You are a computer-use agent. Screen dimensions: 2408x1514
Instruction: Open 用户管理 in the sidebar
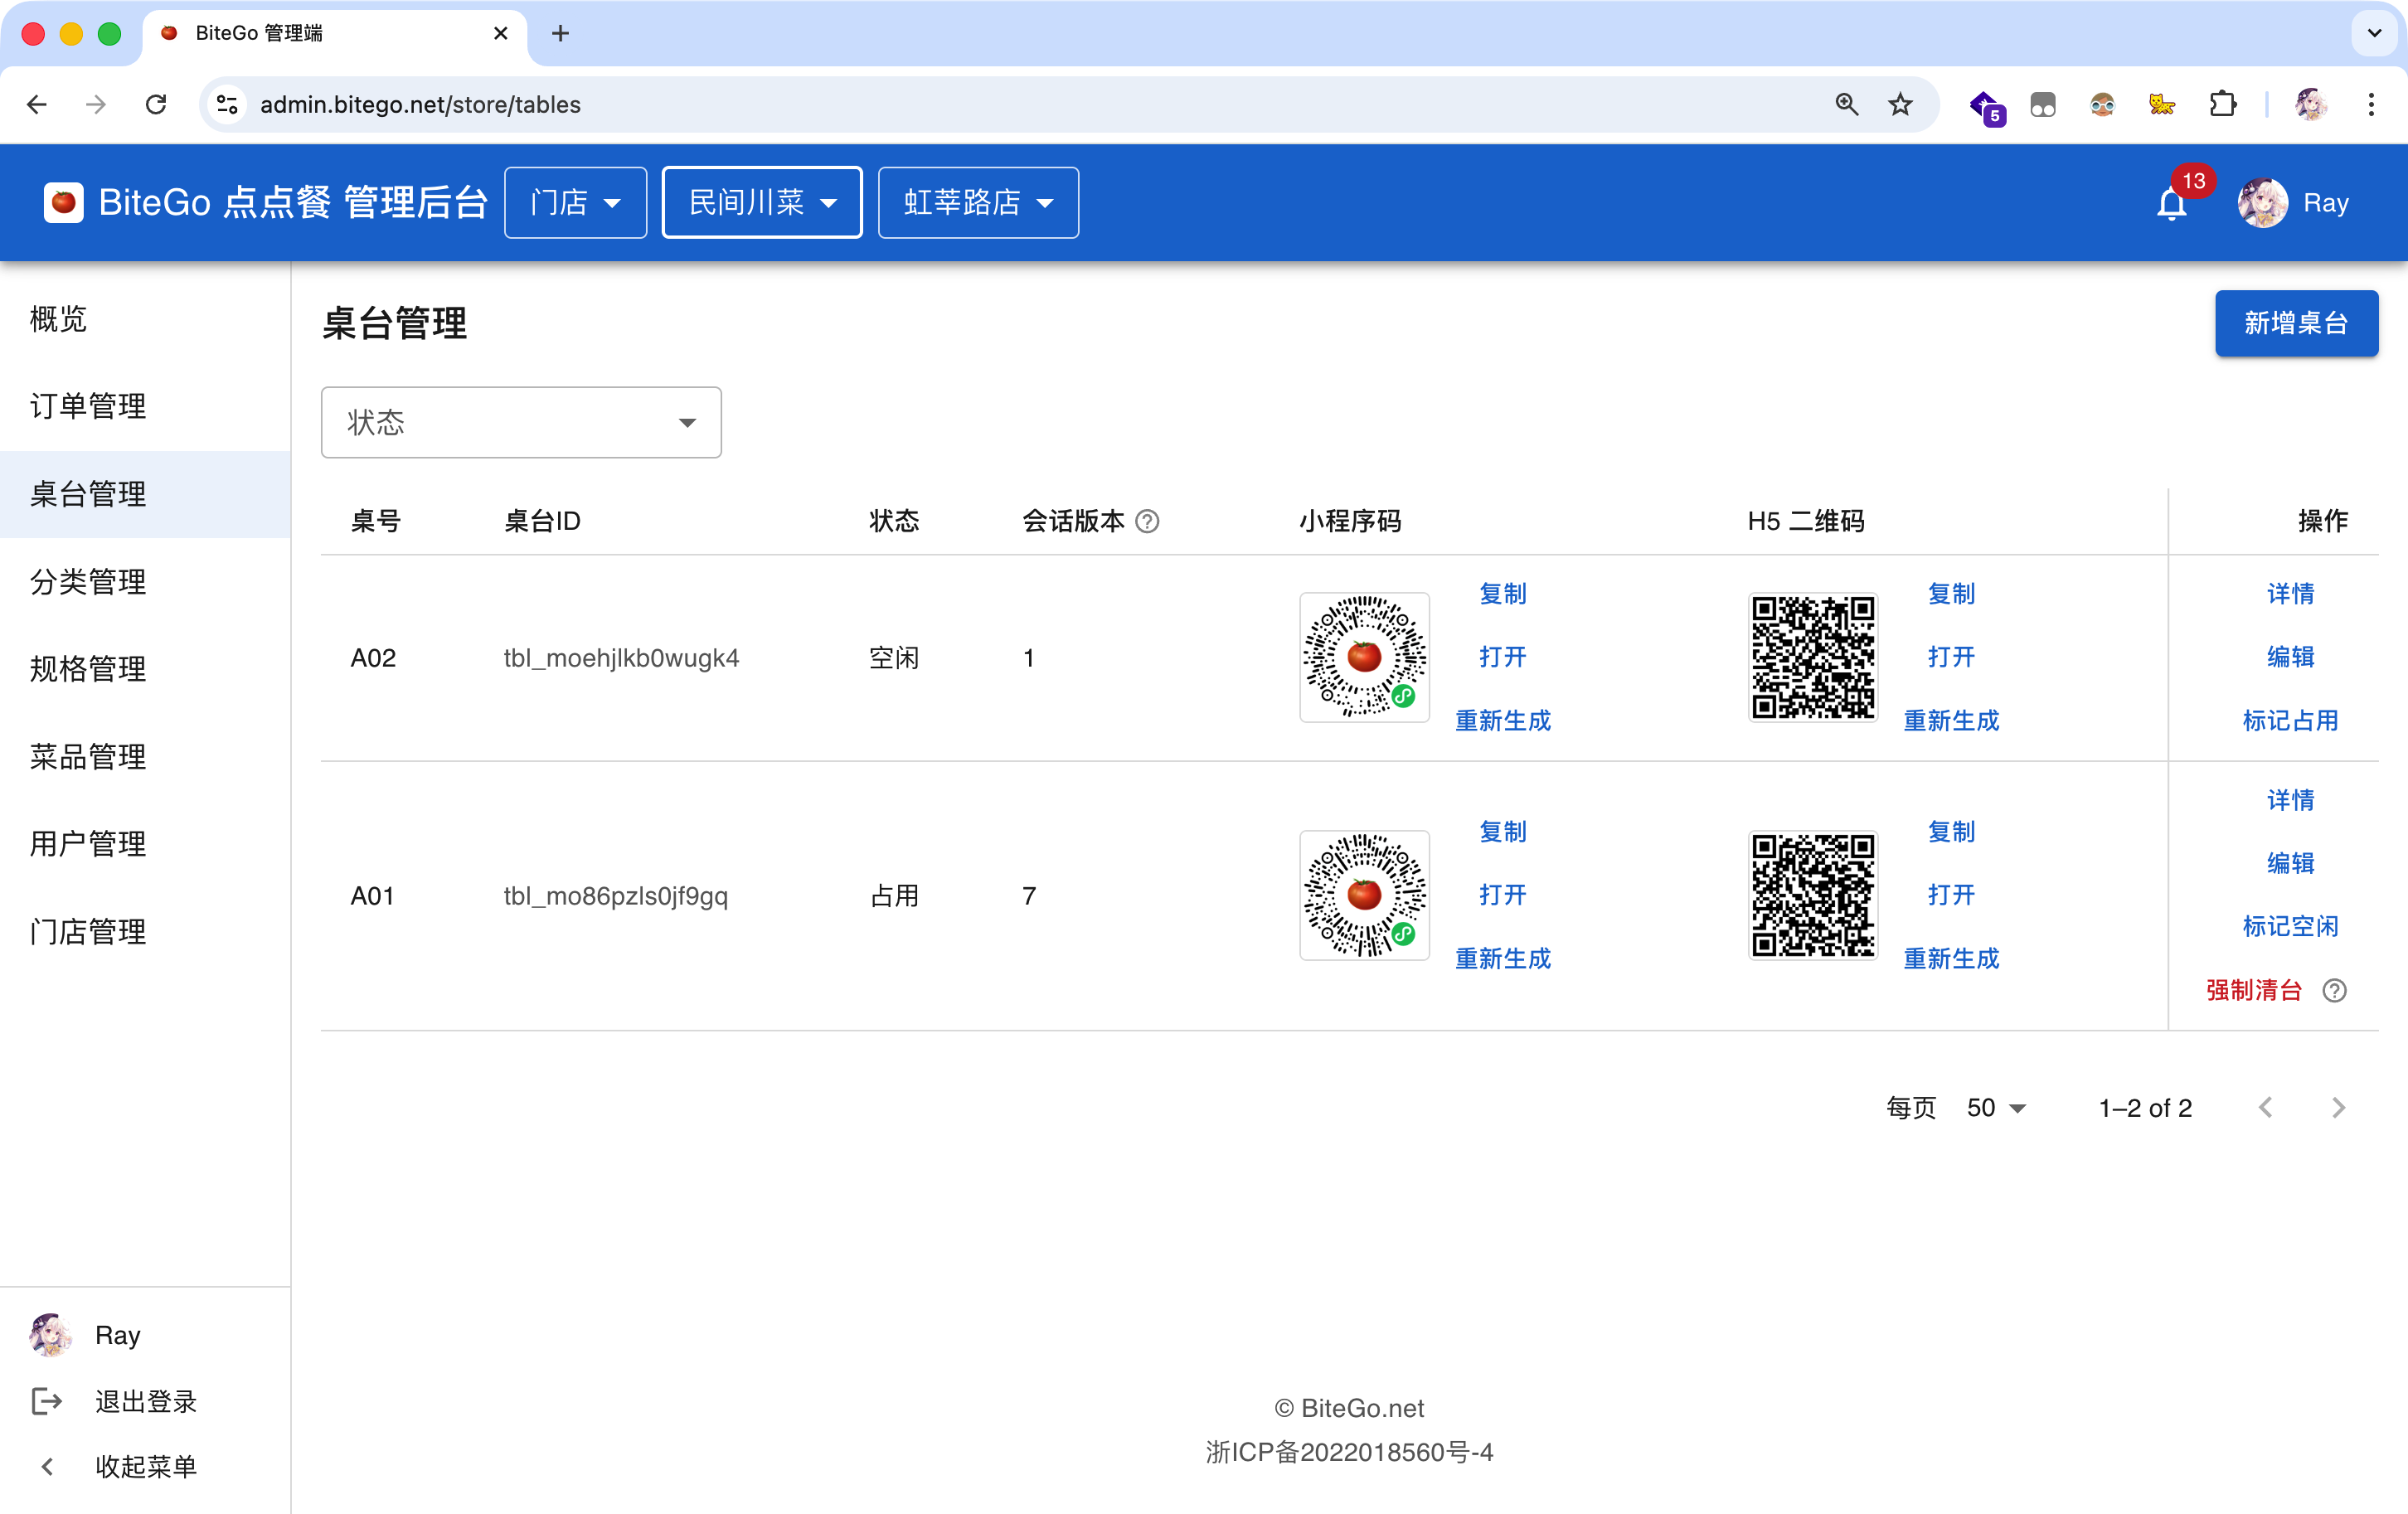[x=145, y=843]
